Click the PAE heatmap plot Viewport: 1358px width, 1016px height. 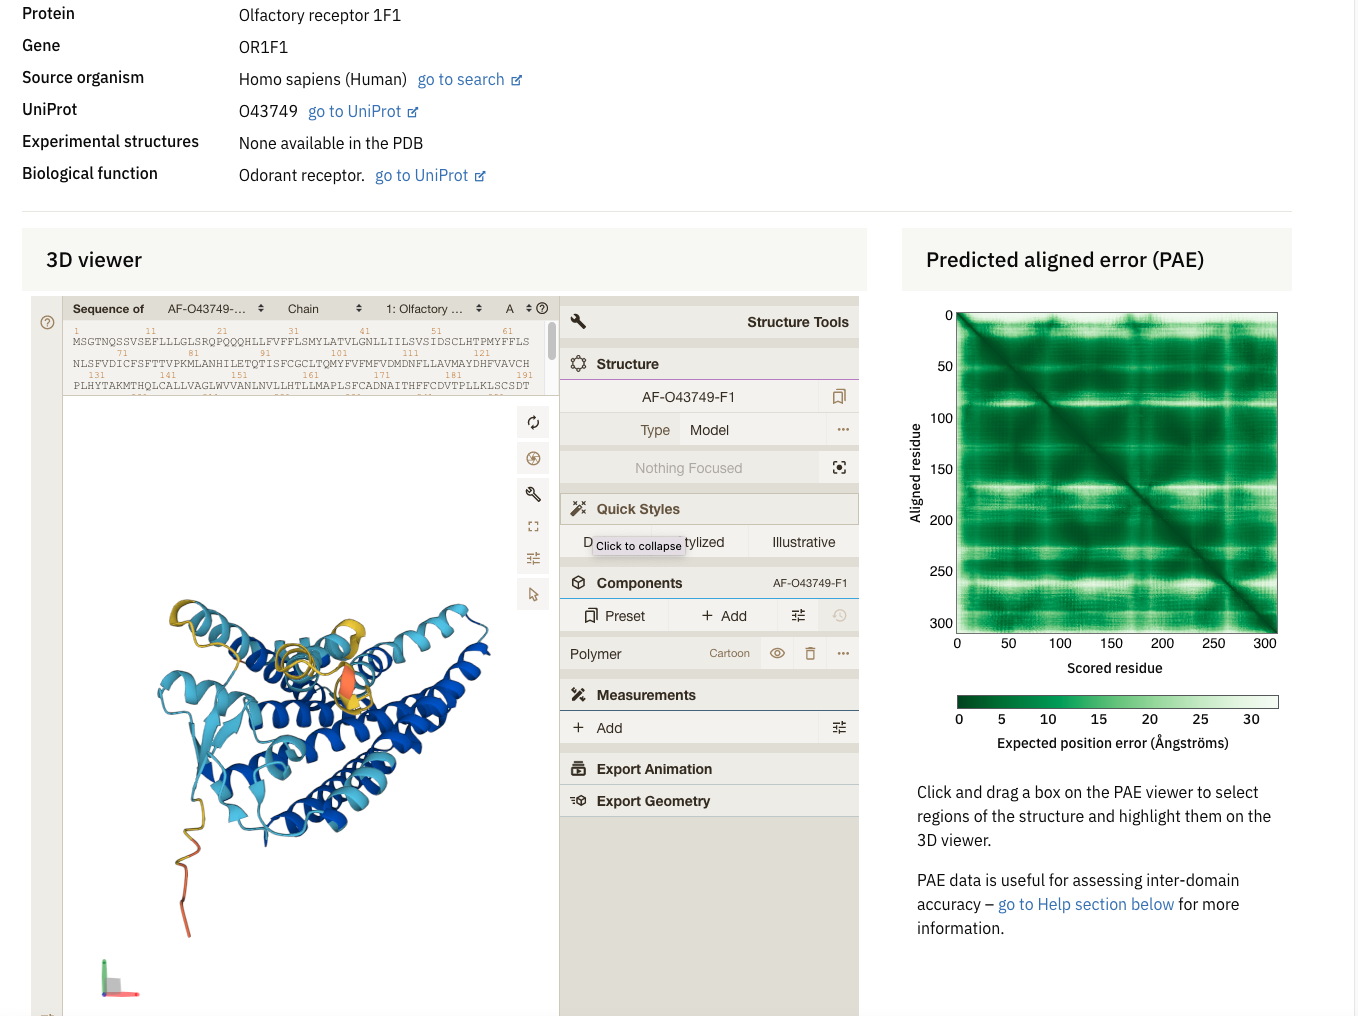[x=1117, y=473]
